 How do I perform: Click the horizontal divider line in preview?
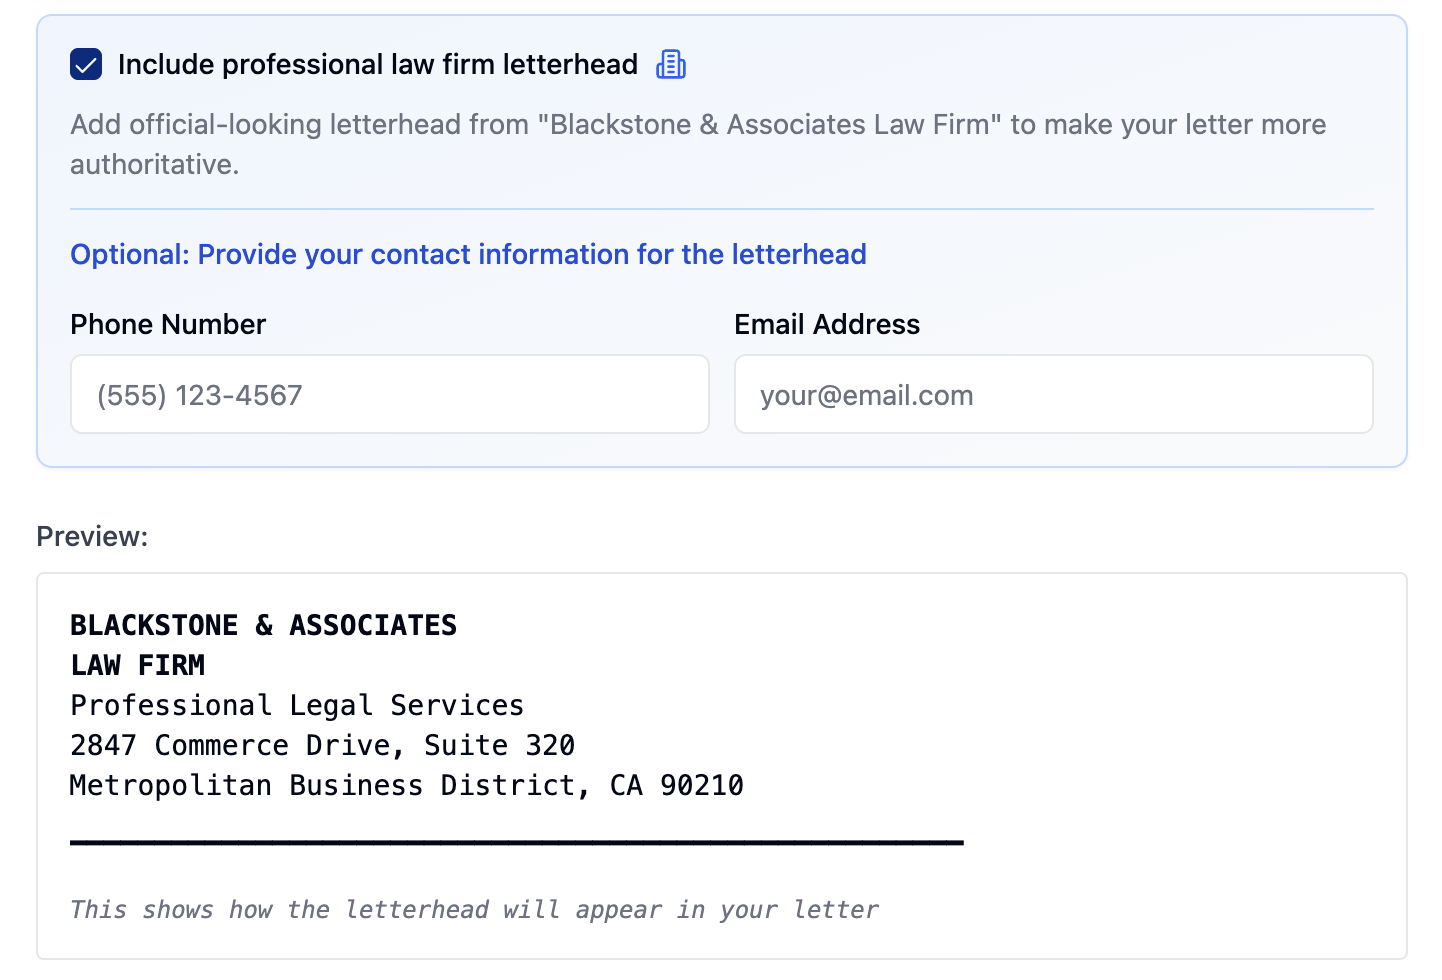coord(517,842)
